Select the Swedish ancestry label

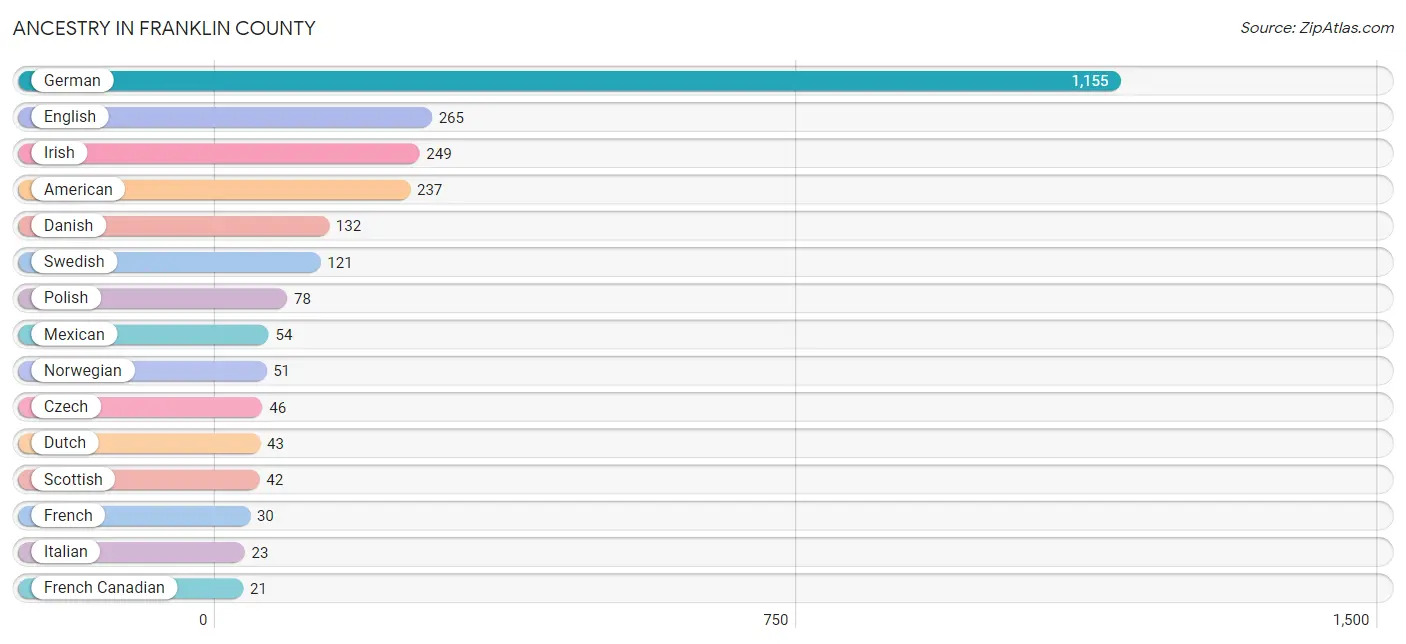point(74,261)
